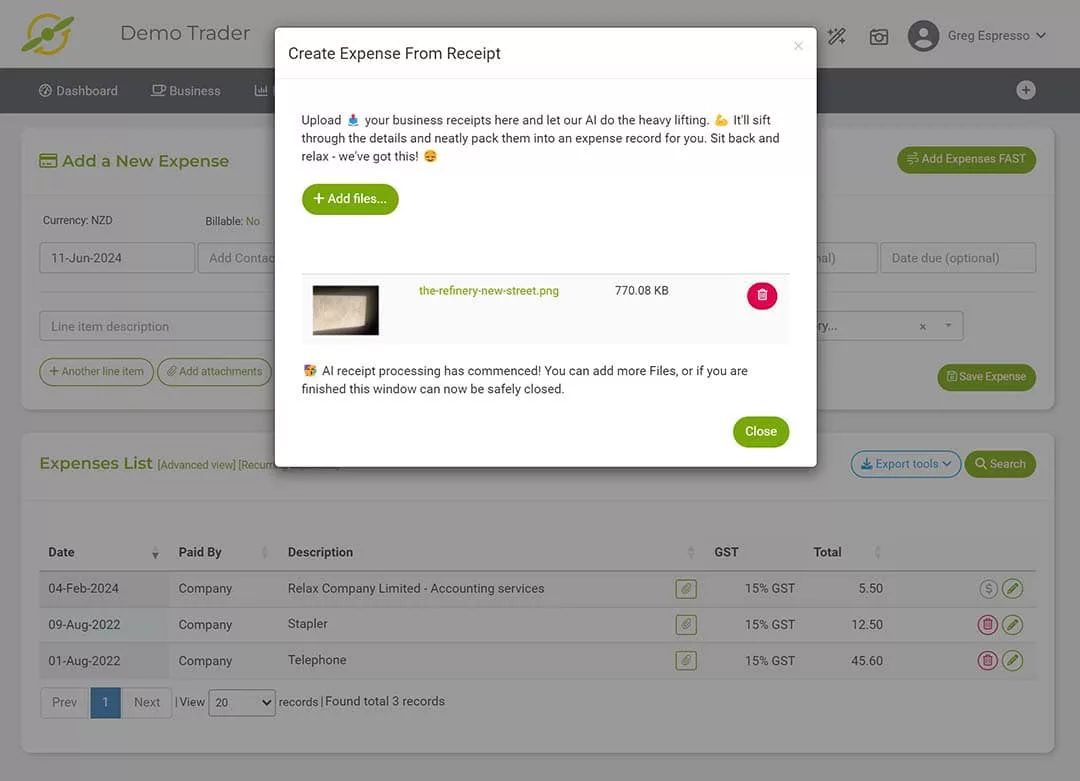Open attachment icon for Telephone row
Screen dimensions: 1080x781
coord(686,660)
